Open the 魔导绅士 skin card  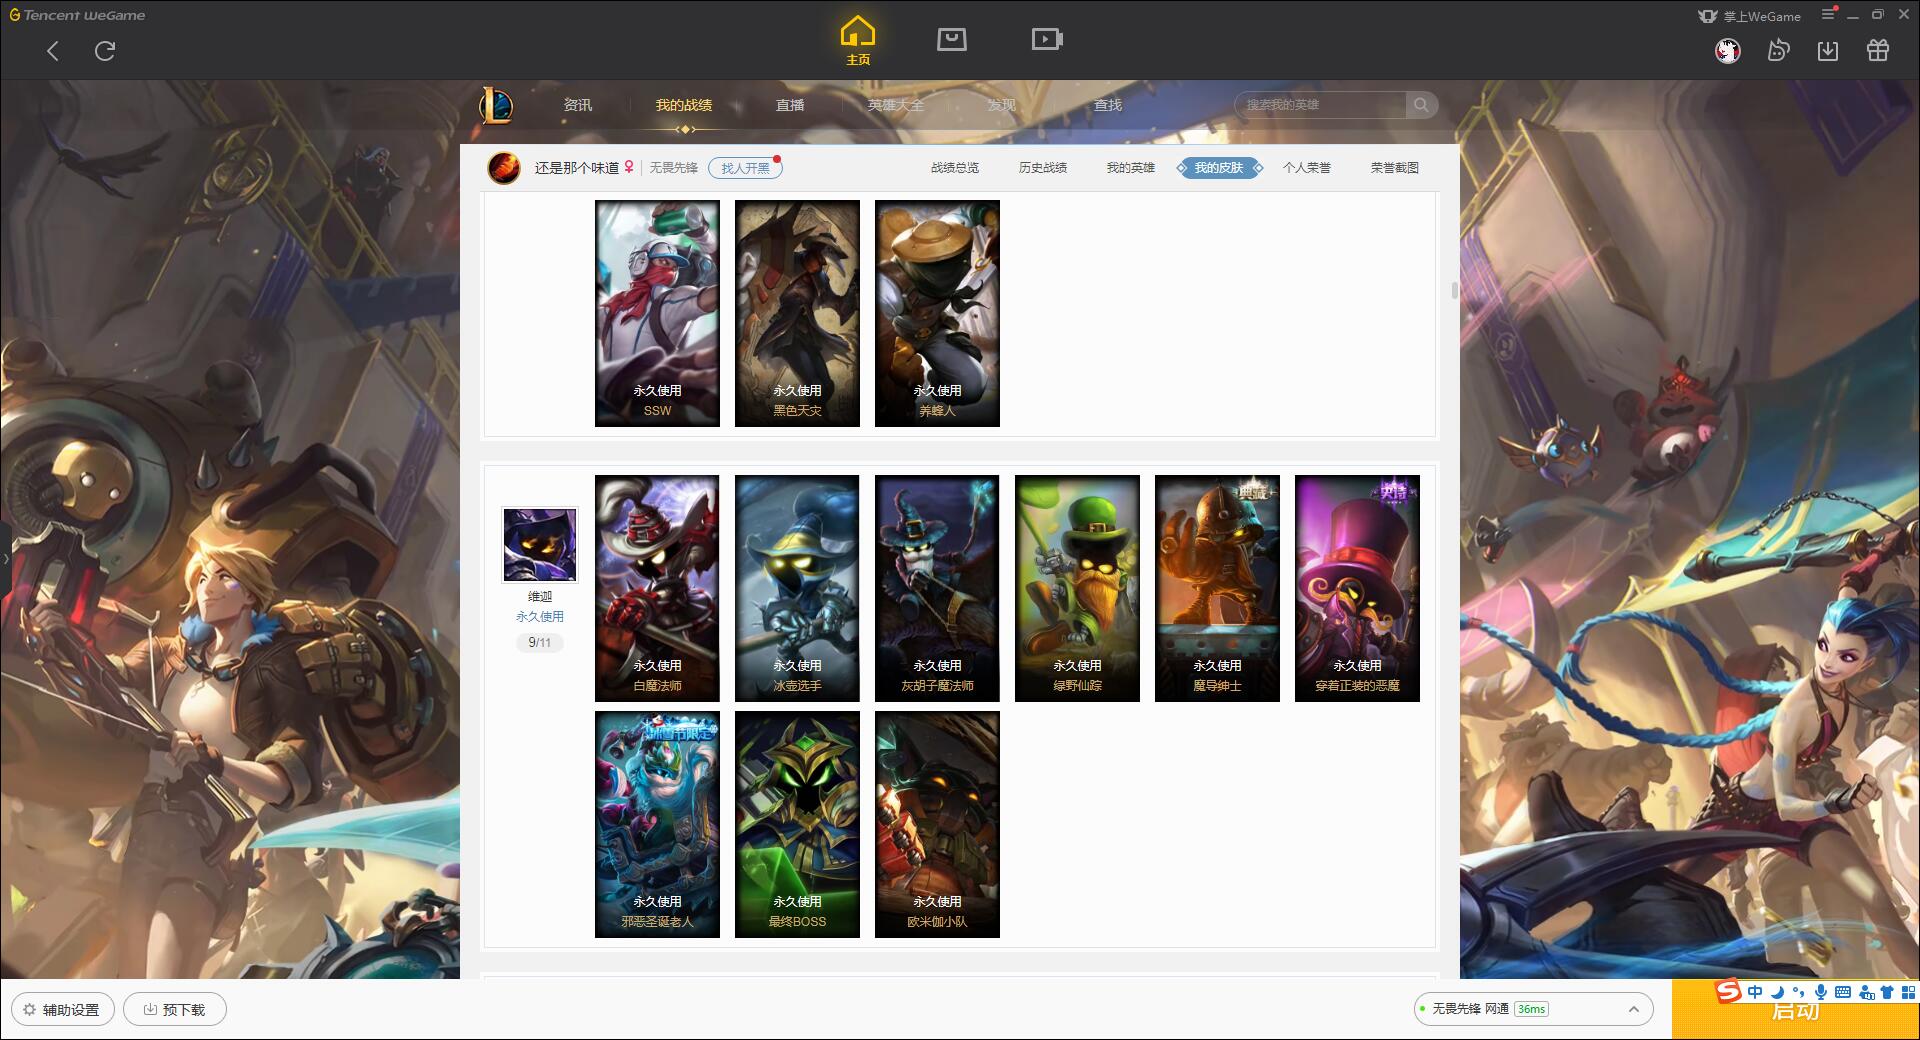(1217, 588)
